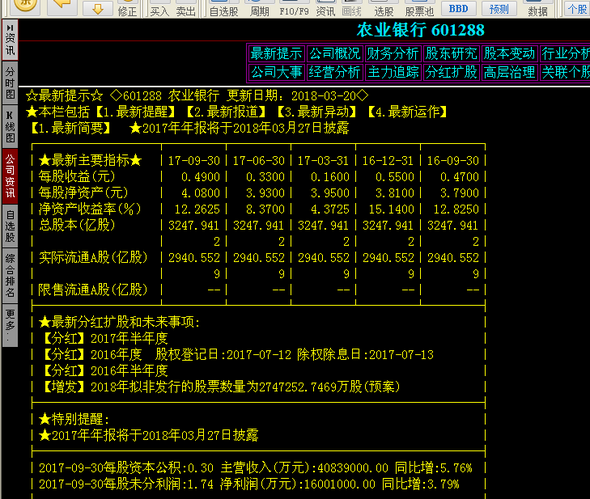Click the 16-12-31 column header
The height and width of the screenshot is (499, 590).
[x=388, y=161]
